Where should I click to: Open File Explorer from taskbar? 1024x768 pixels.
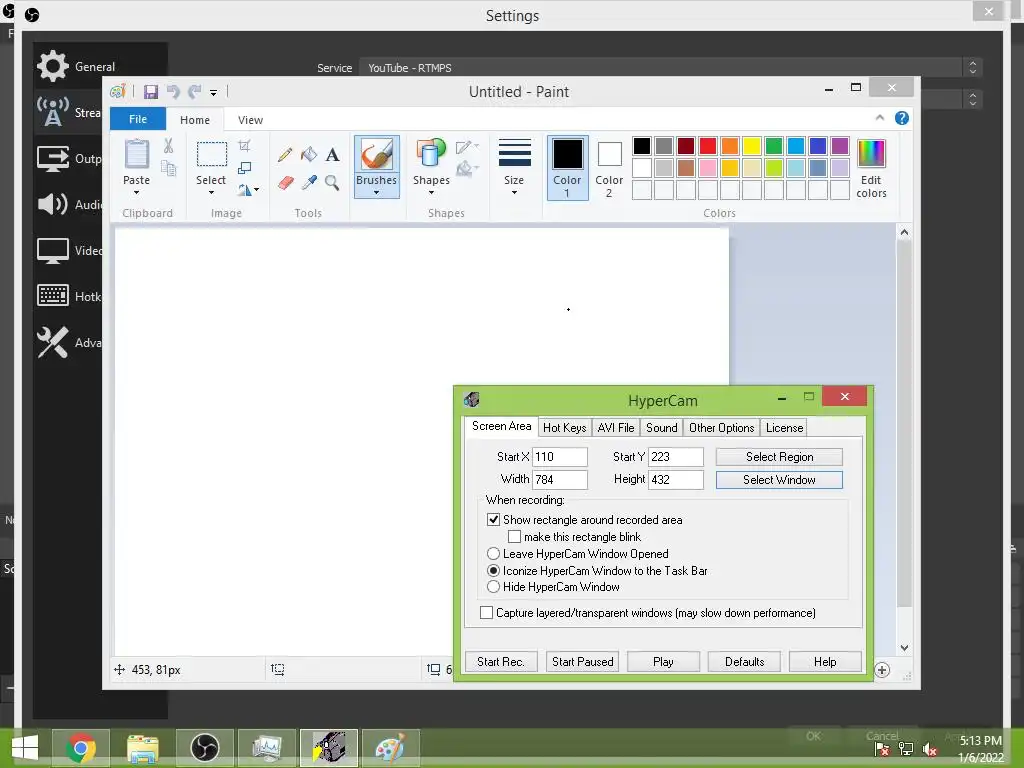pyautogui.click(x=142, y=748)
